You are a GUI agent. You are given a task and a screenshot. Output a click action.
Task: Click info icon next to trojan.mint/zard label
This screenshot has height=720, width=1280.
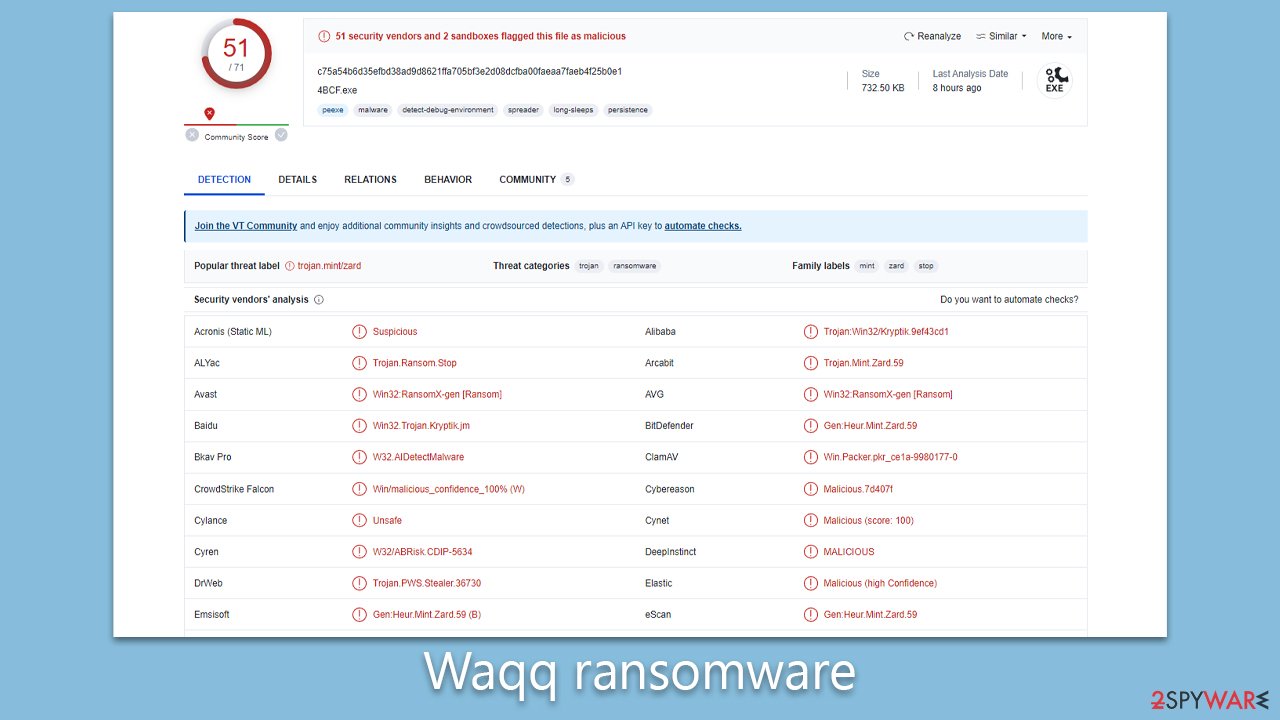click(x=289, y=266)
